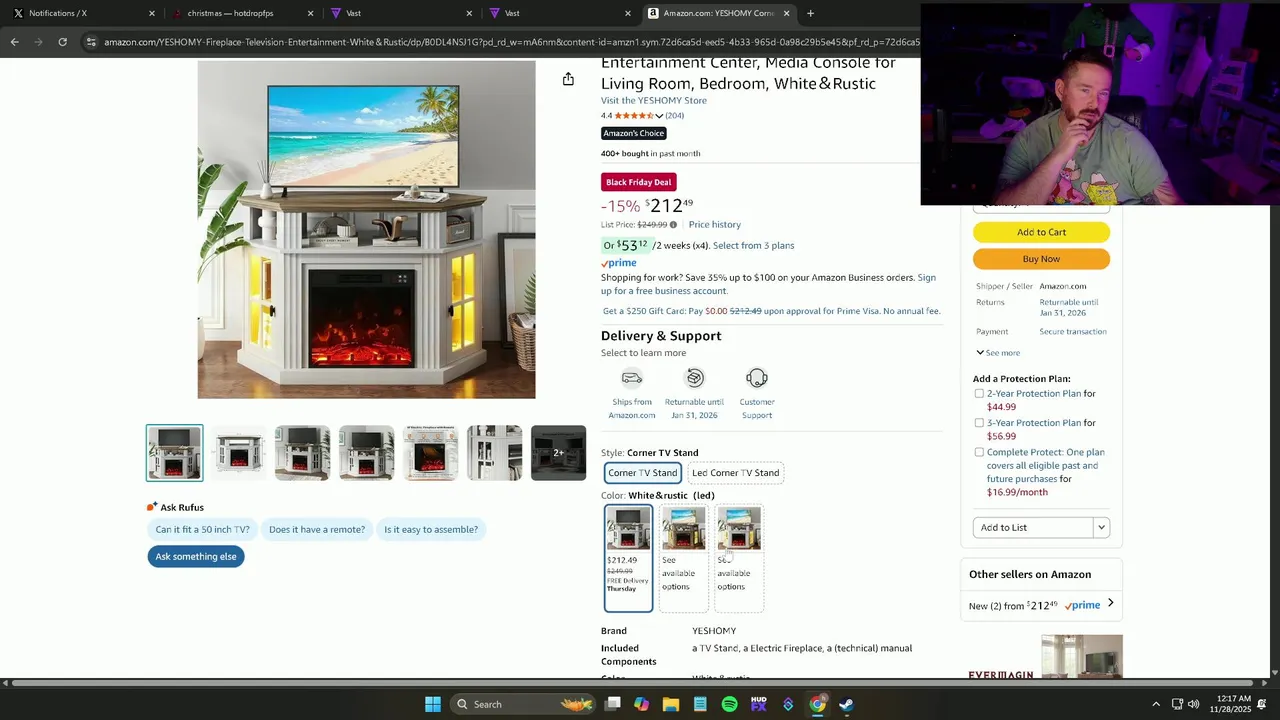Click the browser address bar URL
The width and height of the screenshot is (1280, 720).
point(510,42)
